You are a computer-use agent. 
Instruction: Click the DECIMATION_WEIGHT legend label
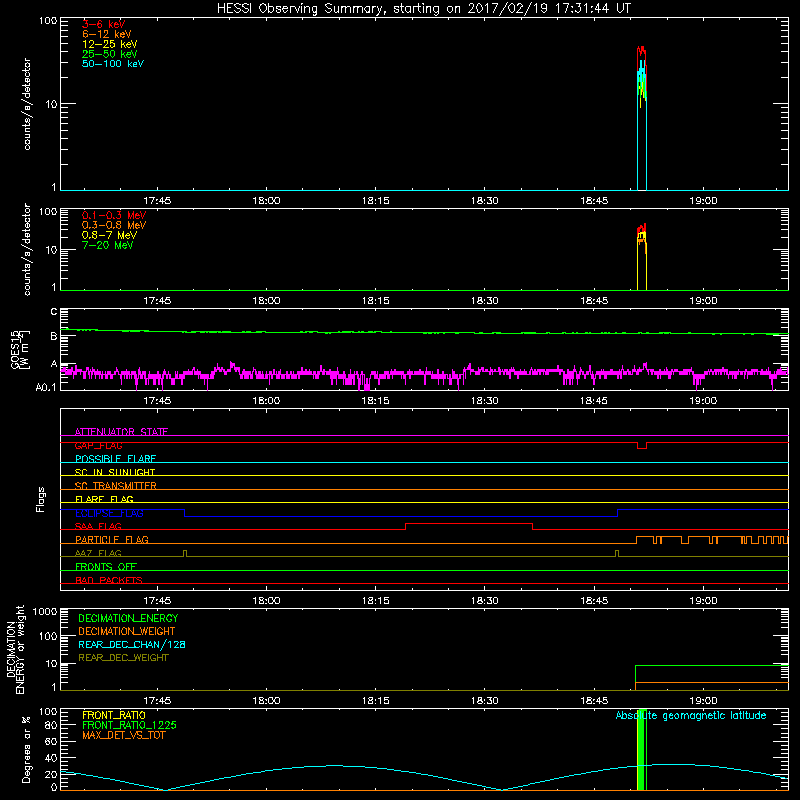coord(127,632)
